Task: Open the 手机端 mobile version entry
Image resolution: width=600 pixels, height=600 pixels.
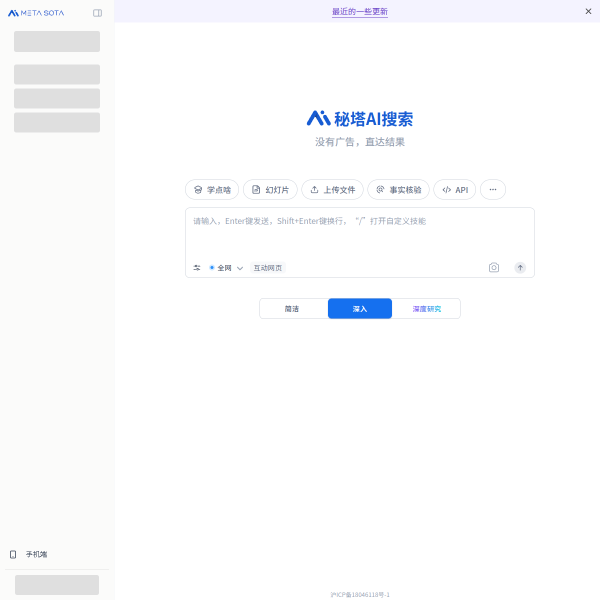Action: 29,554
